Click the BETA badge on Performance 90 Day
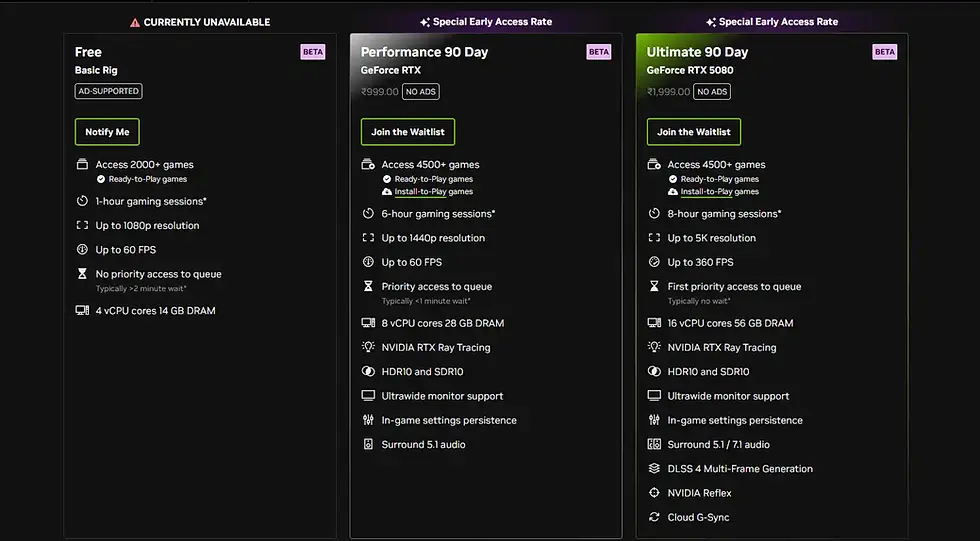980x541 pixels. pyautogui.click(x=599, y=52)
